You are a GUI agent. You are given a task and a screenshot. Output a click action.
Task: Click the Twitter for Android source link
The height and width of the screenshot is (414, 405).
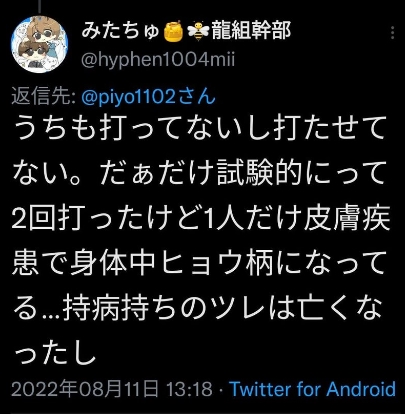tap(313, 389)
